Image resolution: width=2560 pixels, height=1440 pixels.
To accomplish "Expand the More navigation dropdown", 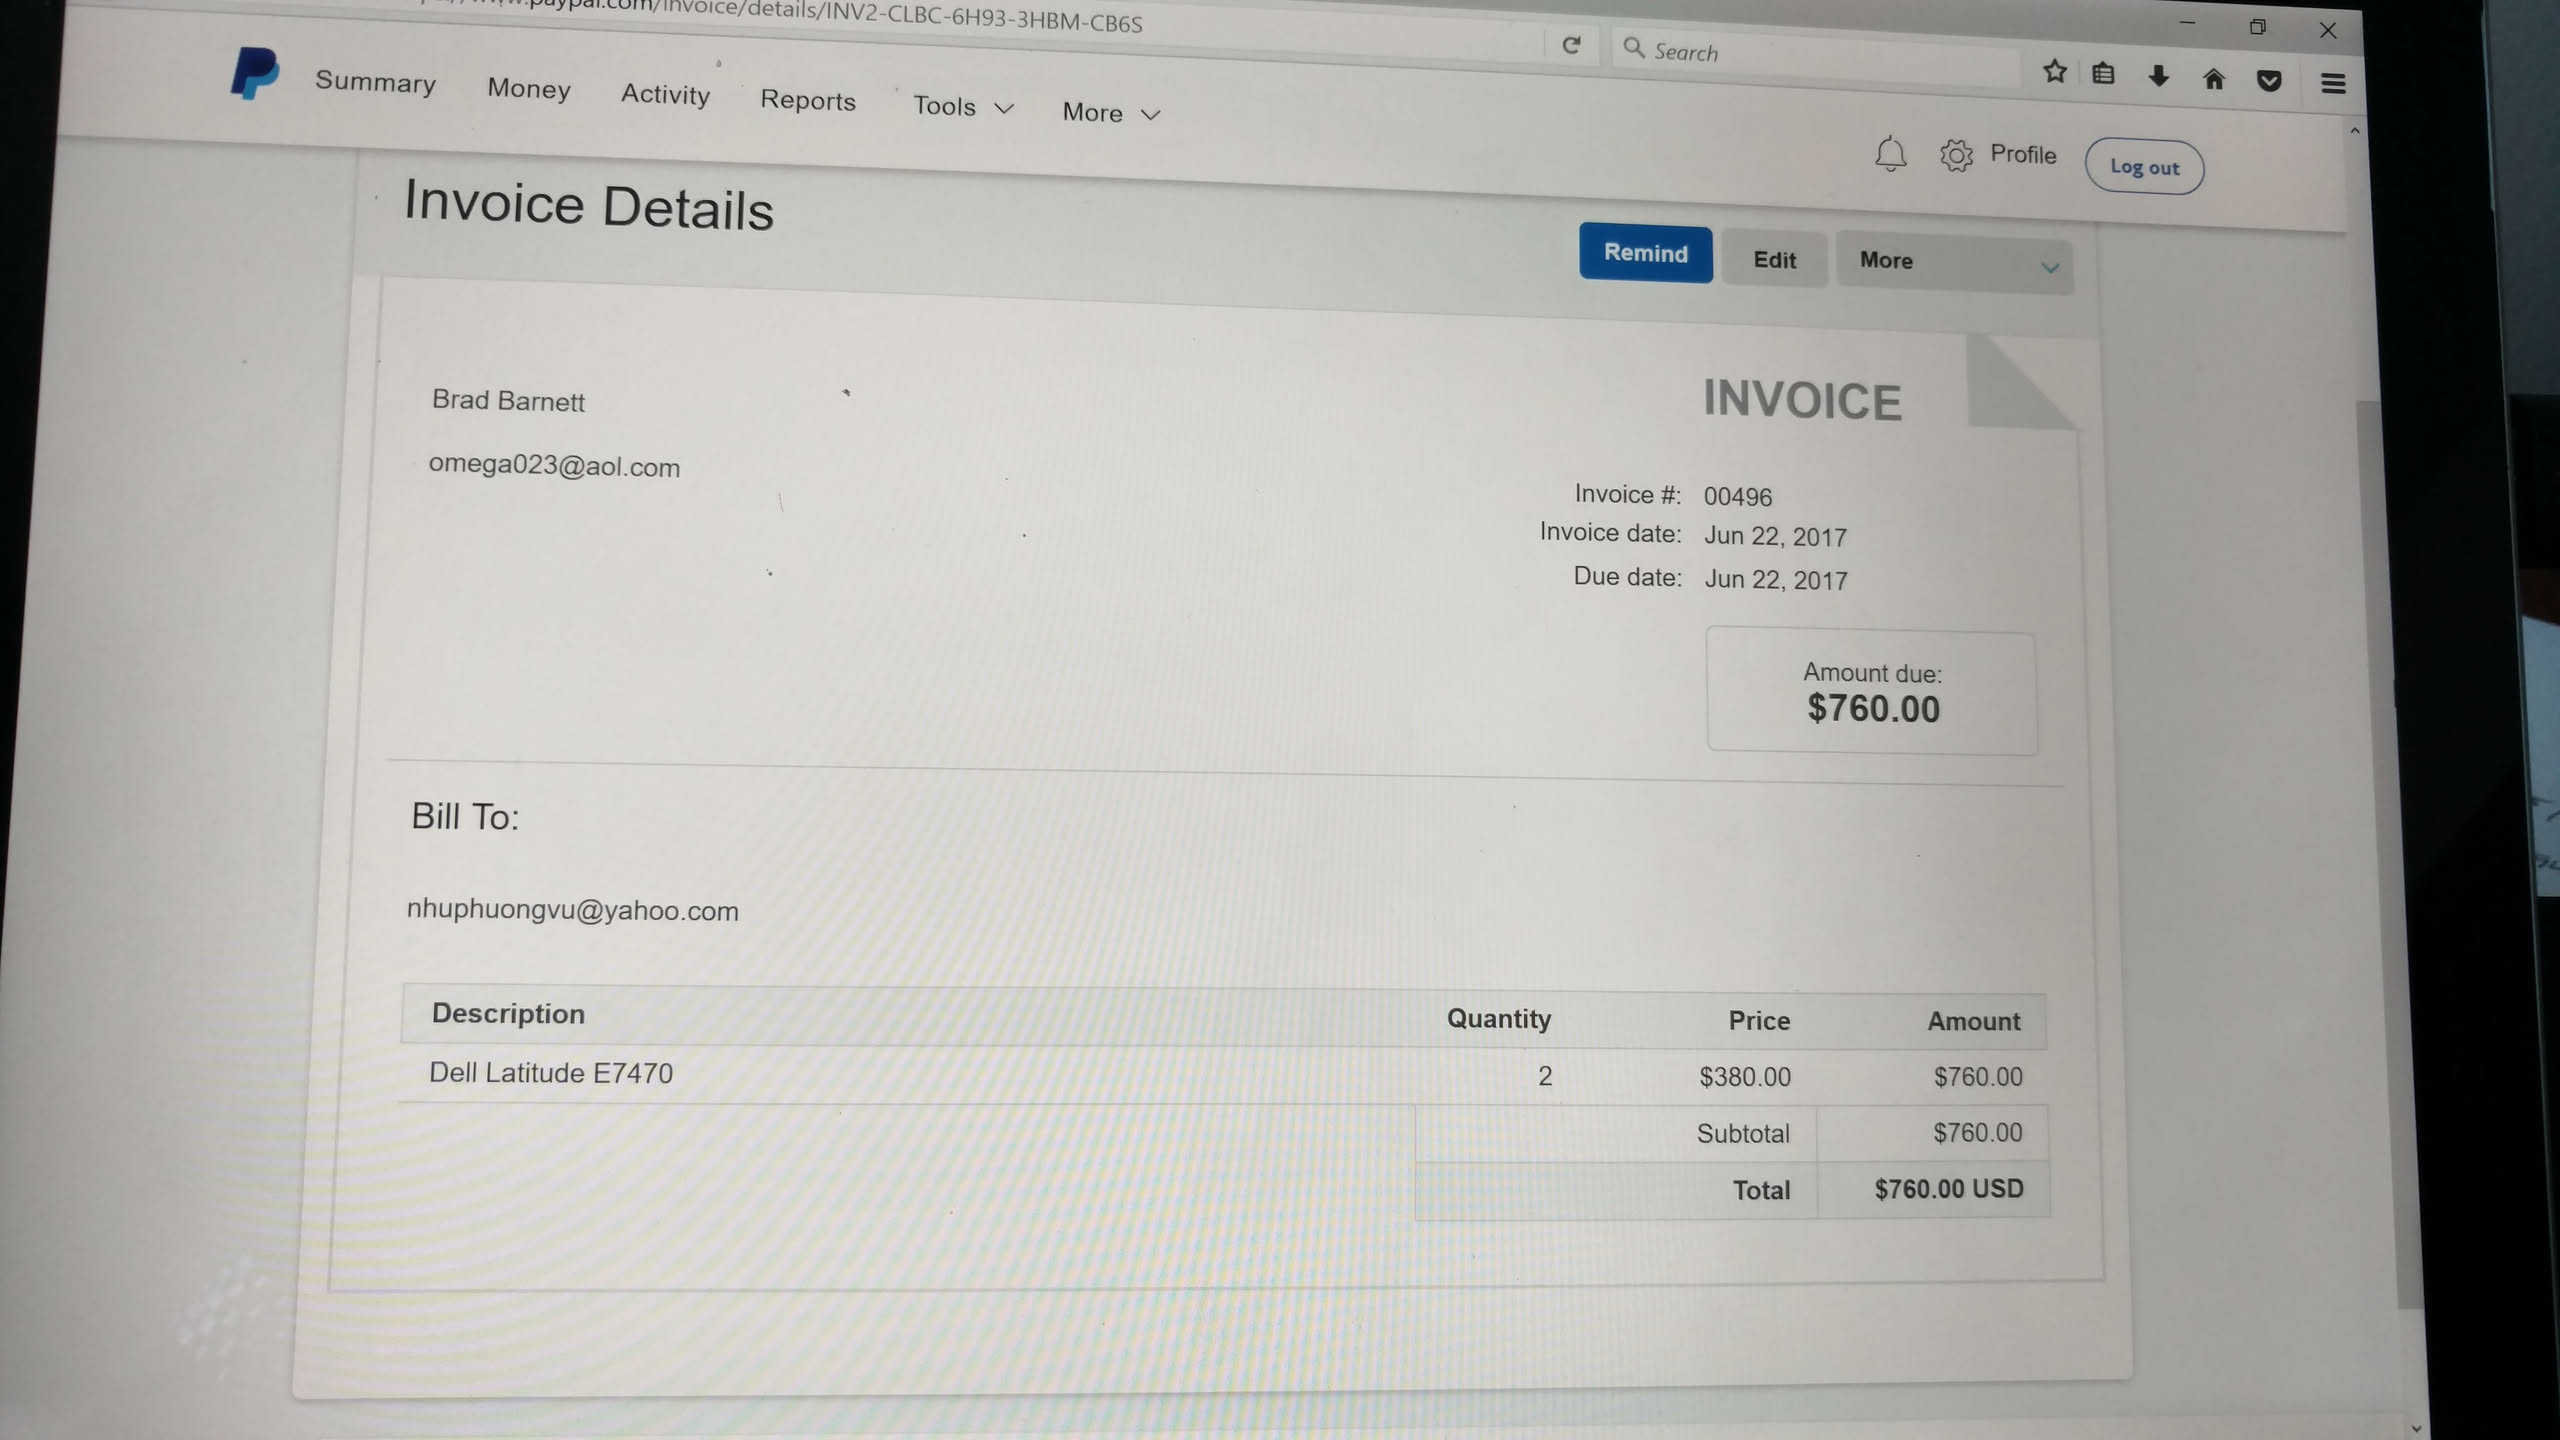I will tap(1110, 113).
